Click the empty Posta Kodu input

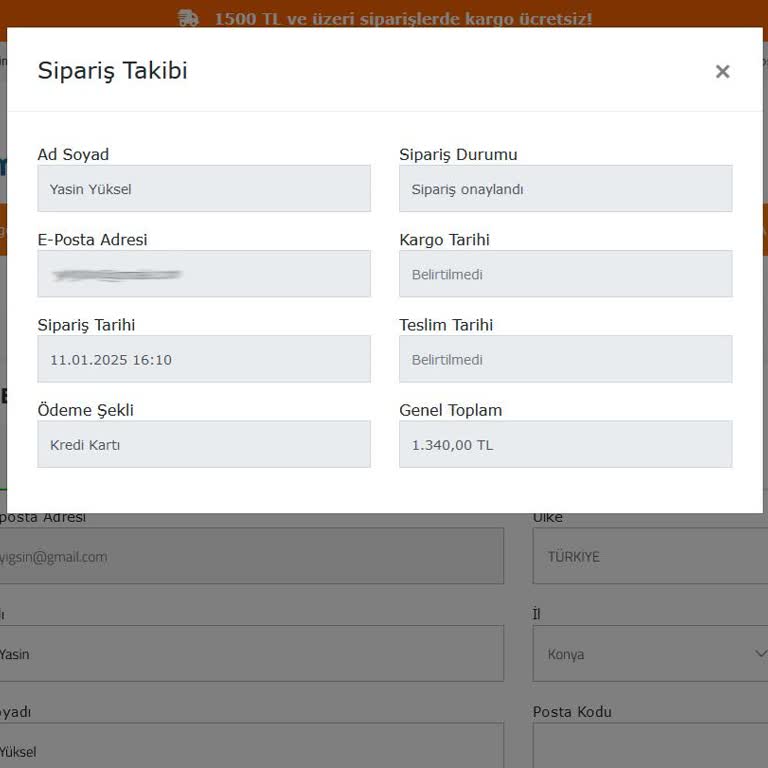tap(650, 746)
